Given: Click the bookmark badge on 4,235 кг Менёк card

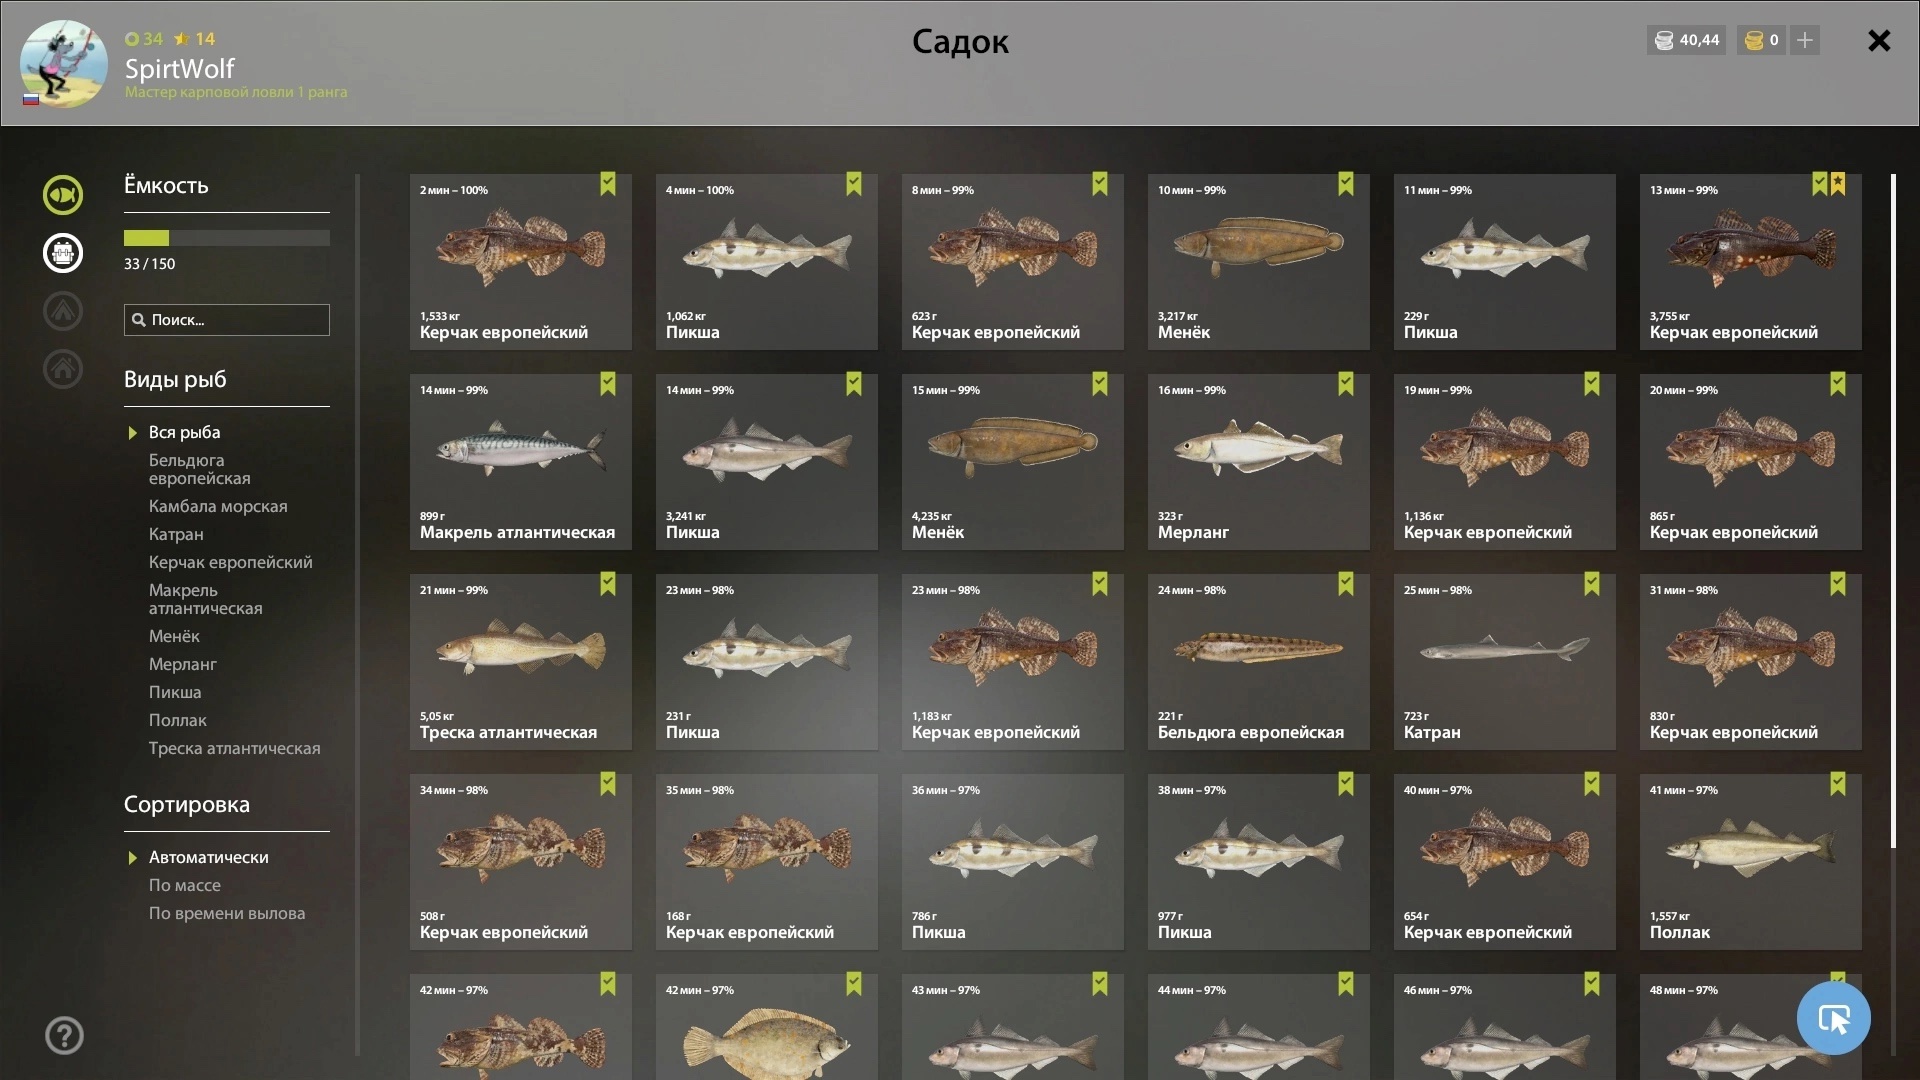Looking at the screenshot, I should pos(1100,384).
